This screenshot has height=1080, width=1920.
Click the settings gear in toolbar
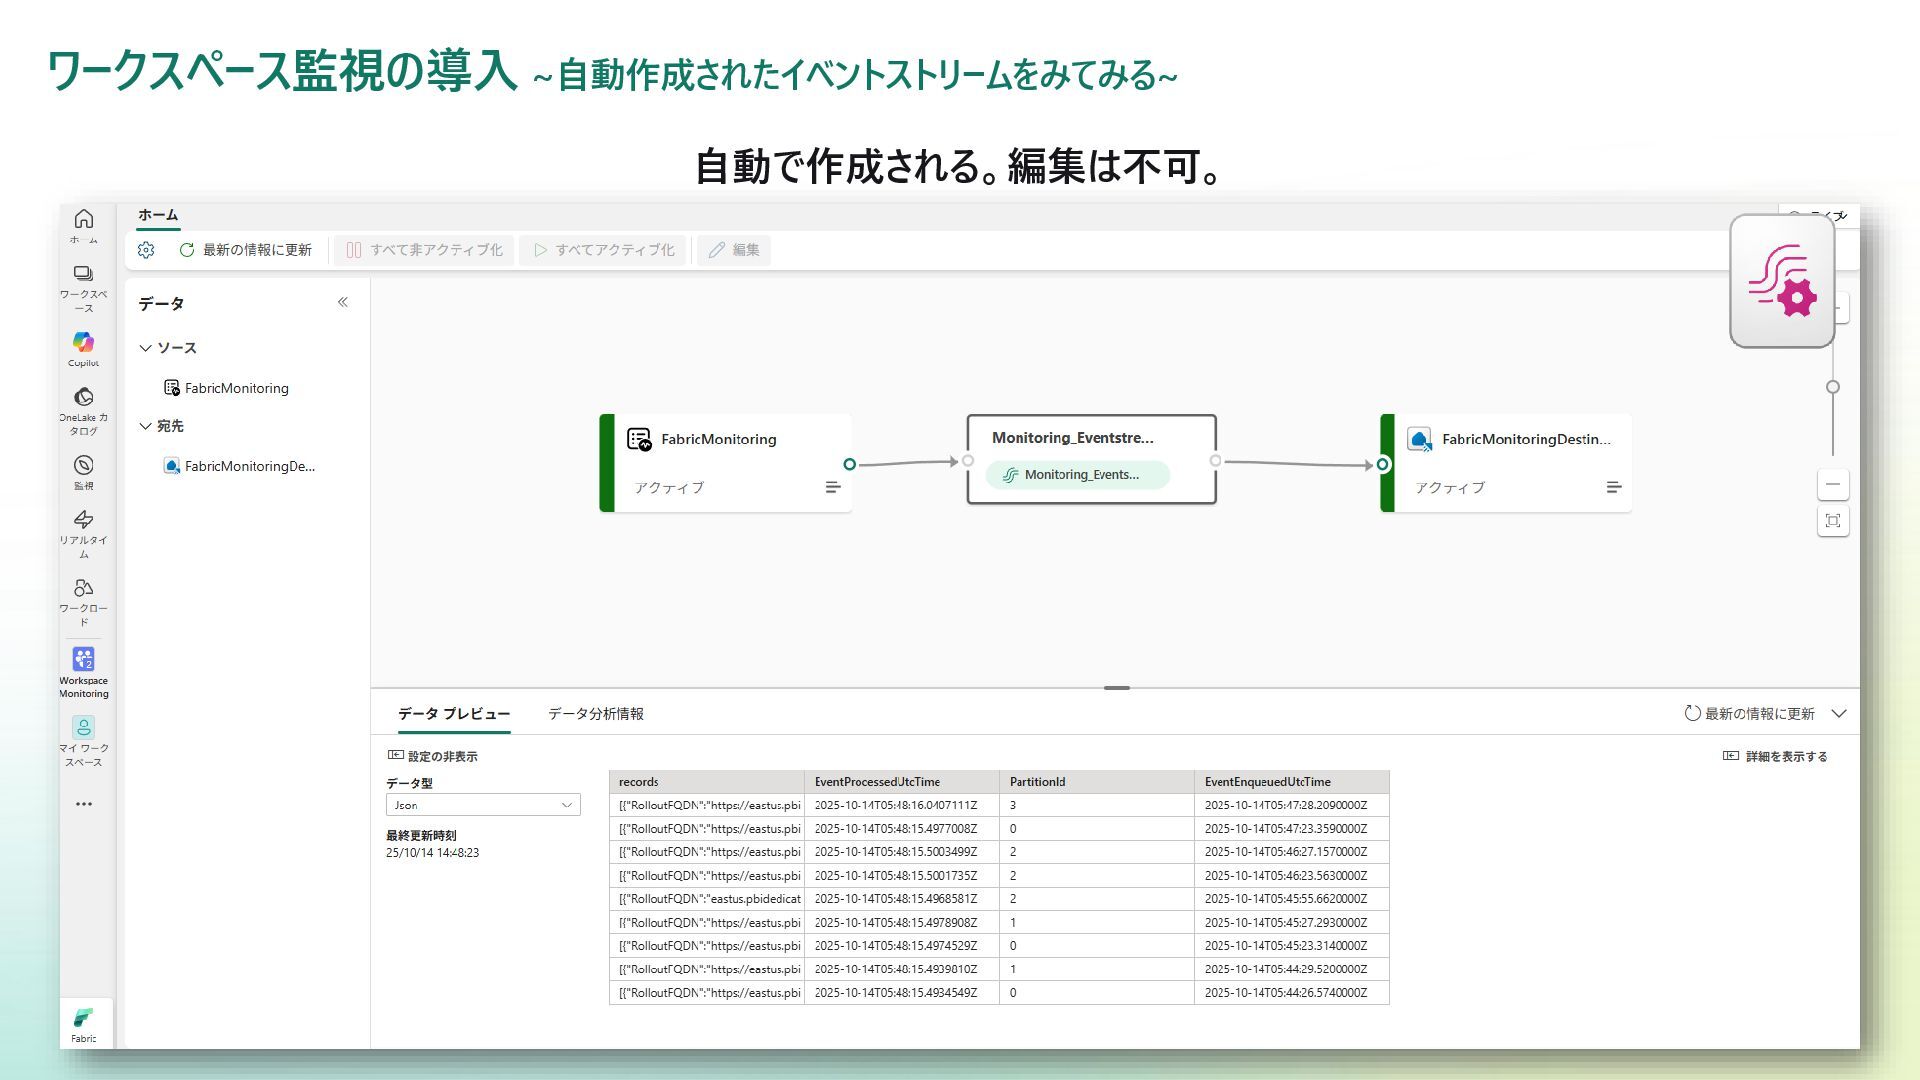[x=146, y=250]
